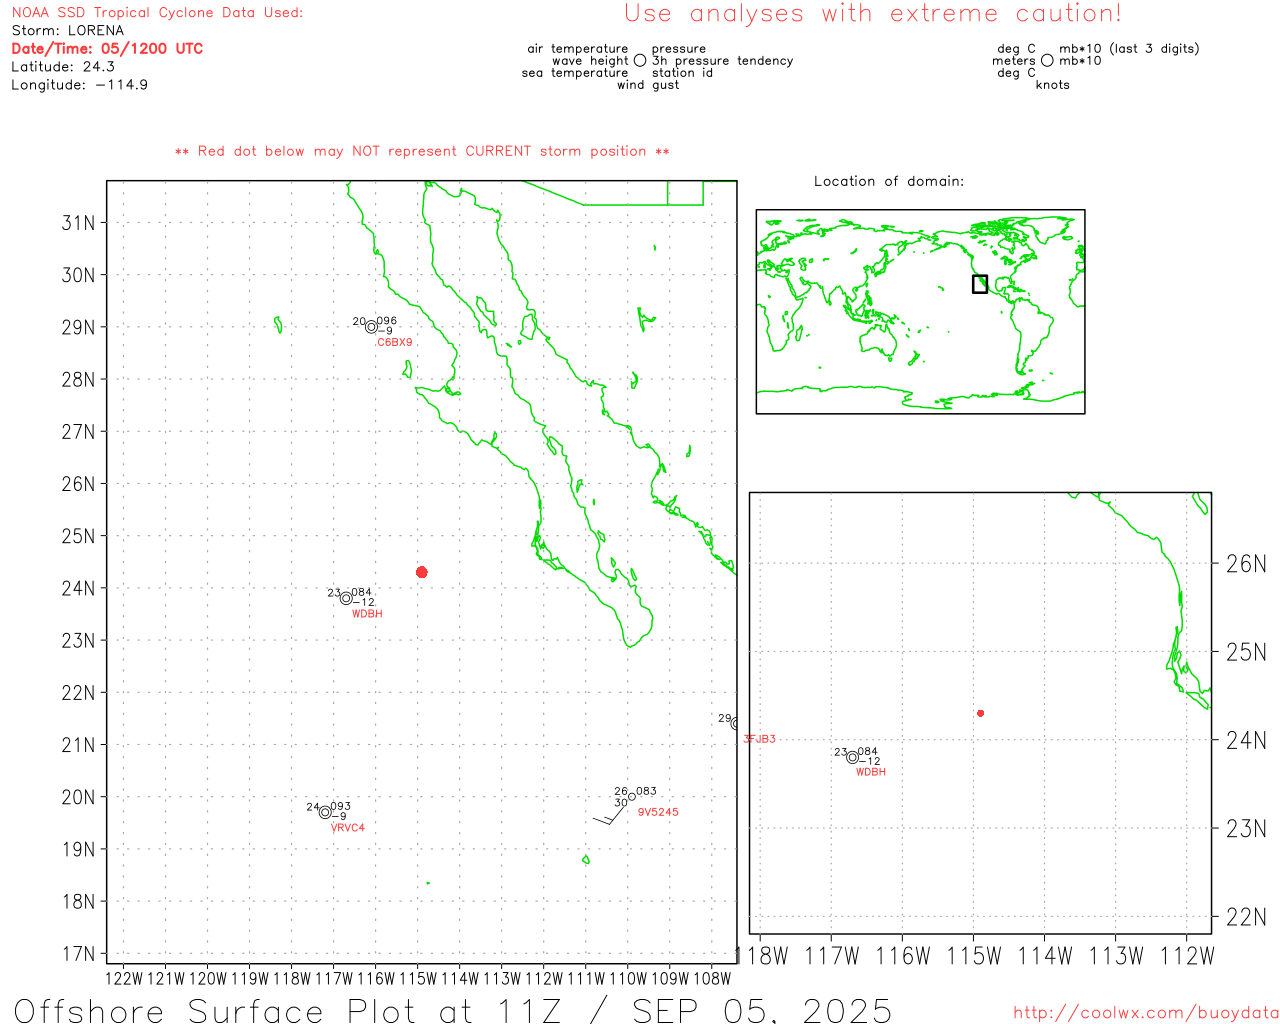Click the 31N latitude label on main map
The width and height of the screenshot is (1280, 1024).
[79, 223]
